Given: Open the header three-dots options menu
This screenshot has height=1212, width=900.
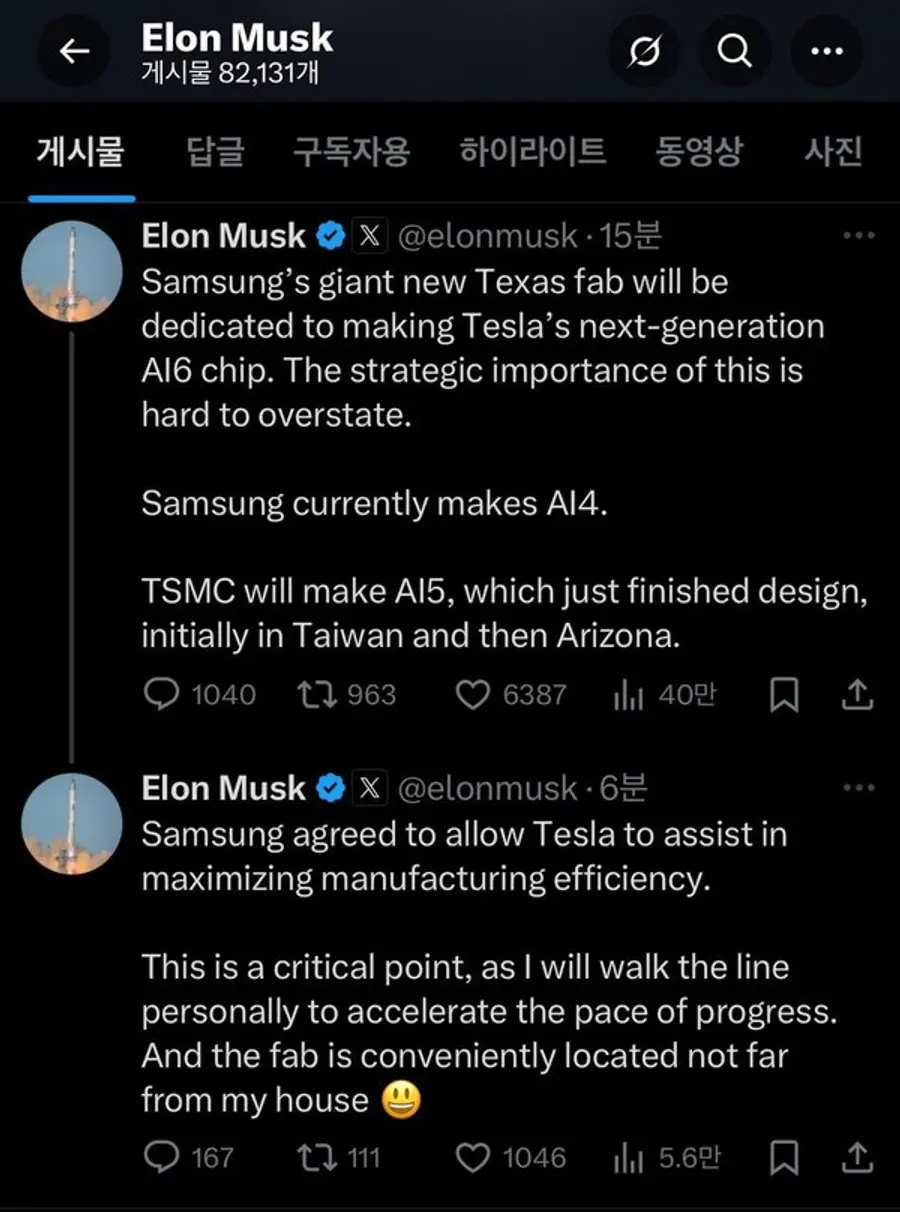Looking at the screenshot, I should click(827, 52).
